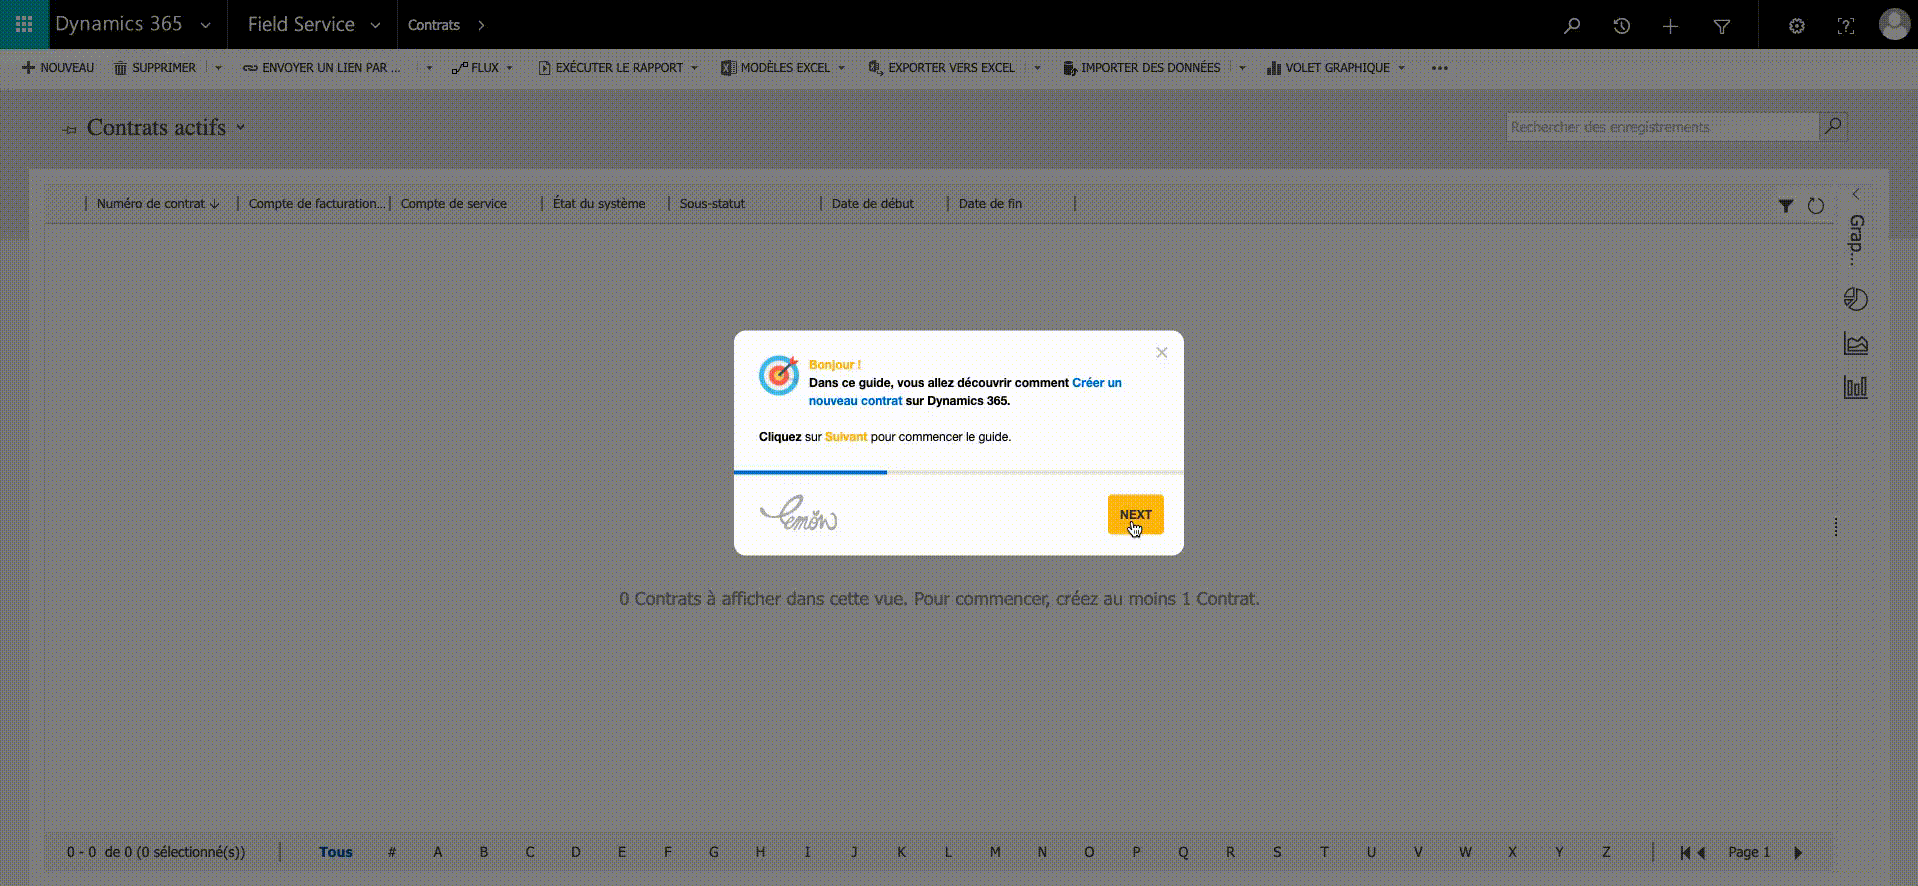Select the pie chart icon
Viewport: 1918px width, 886px height.
(x=1856, y=299)
